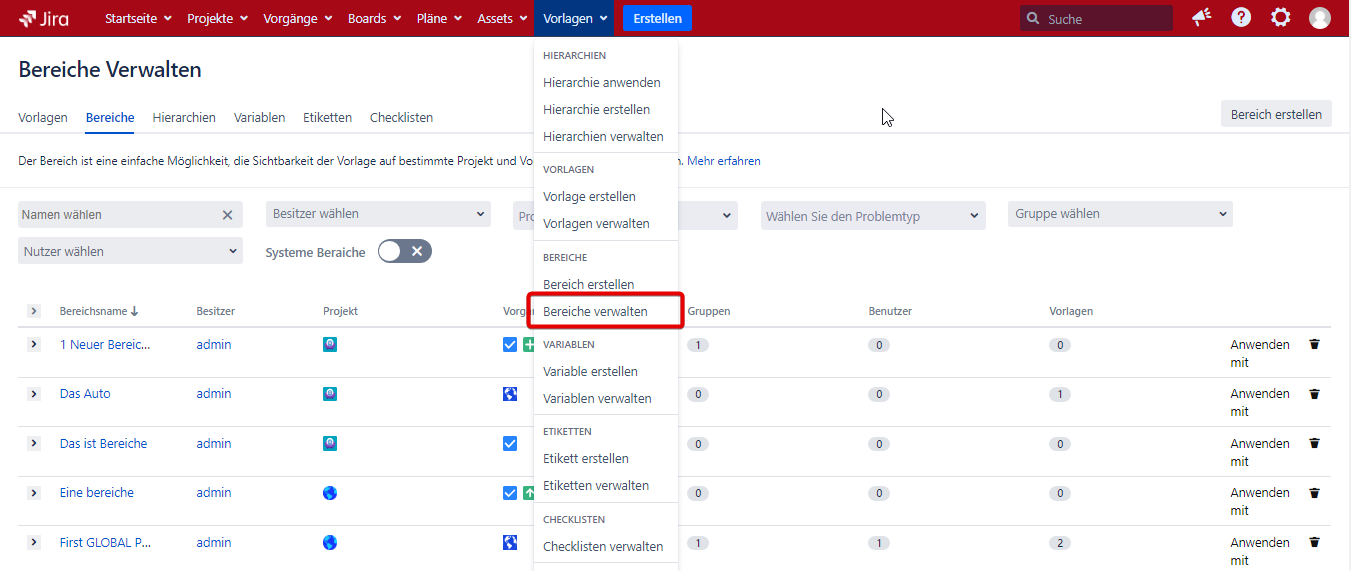
Task: Click trash icon for First GLOBAL row
Action: click(1314, 543)
